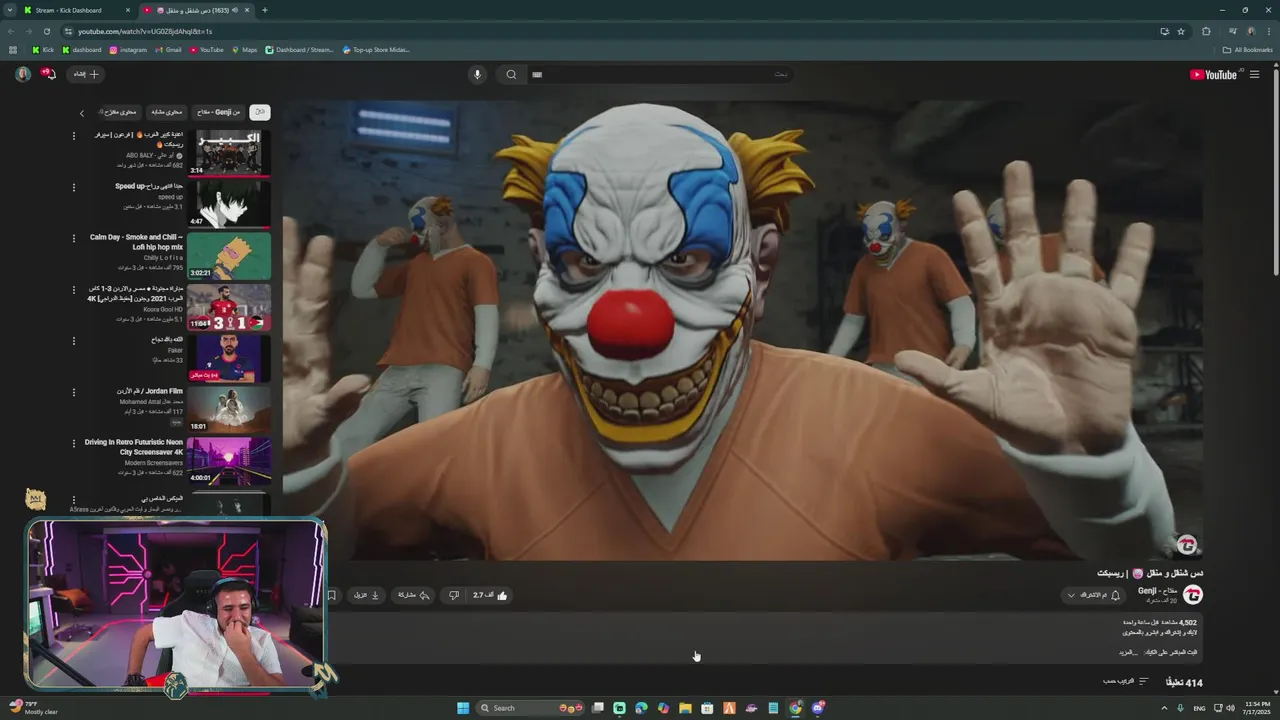Open the All Bookmarks folder

(1247, 50)
